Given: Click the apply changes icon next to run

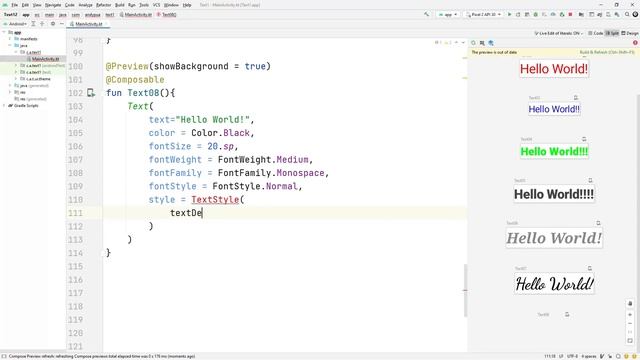Looking at the screenshot, I should [518, 14].
